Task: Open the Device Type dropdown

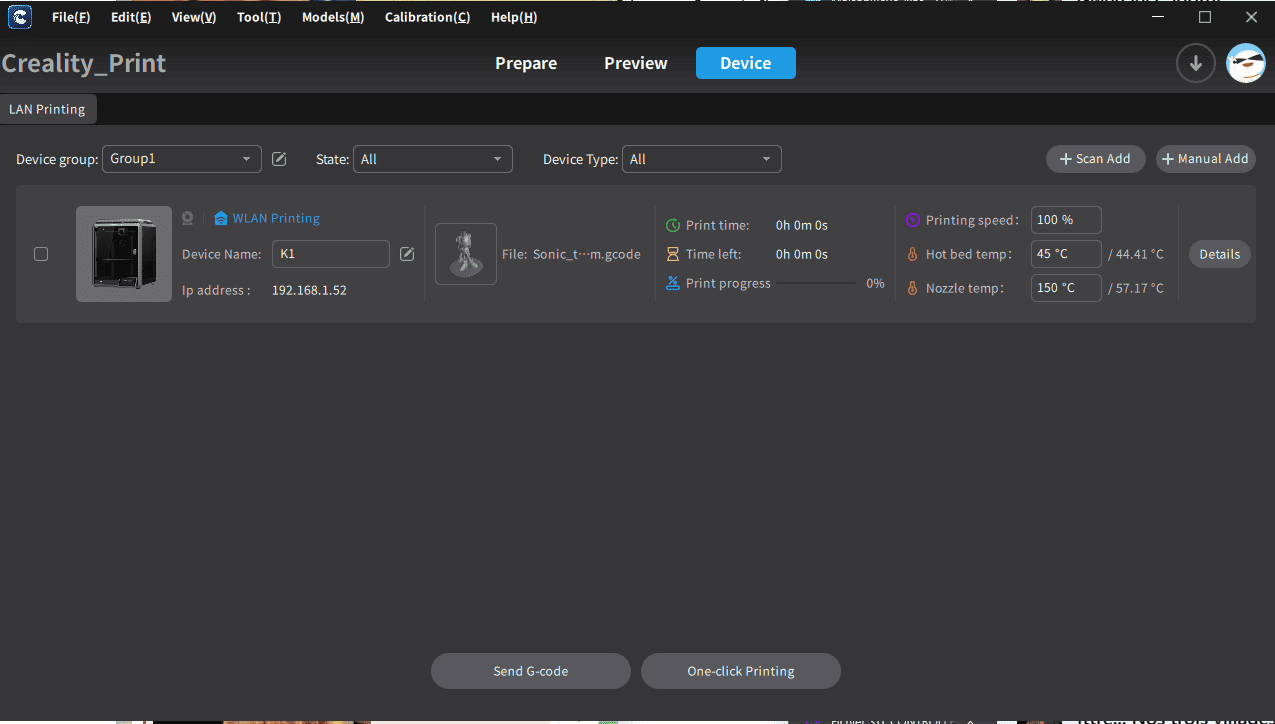Action: click(x=701, y=159)
